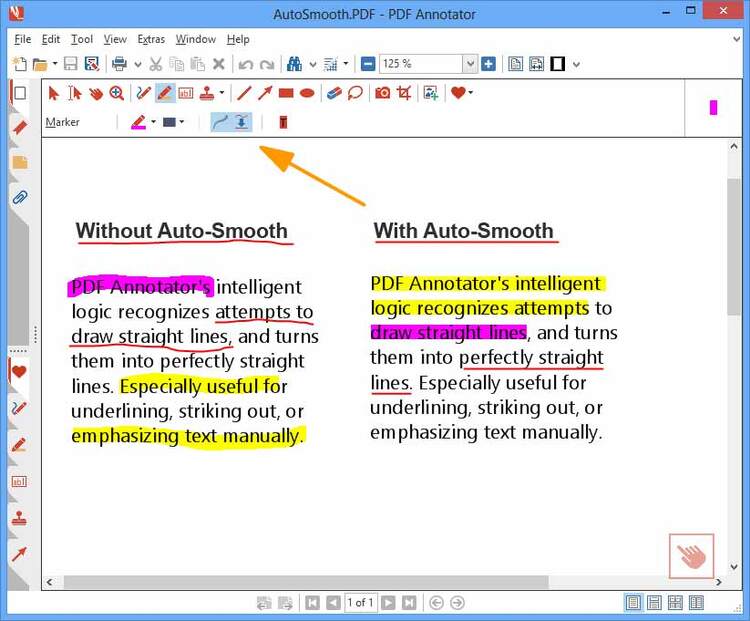The width and height of the screenshot is (750, 621).
Task: Go to the last page button
Action: tap(408, 603)
